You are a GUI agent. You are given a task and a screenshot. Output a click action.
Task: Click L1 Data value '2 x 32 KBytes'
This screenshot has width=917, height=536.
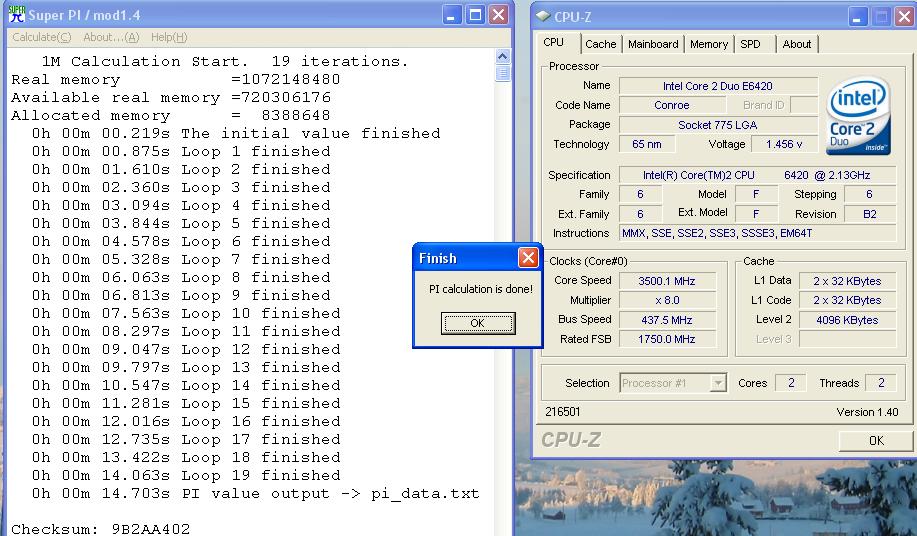[847, 281]
